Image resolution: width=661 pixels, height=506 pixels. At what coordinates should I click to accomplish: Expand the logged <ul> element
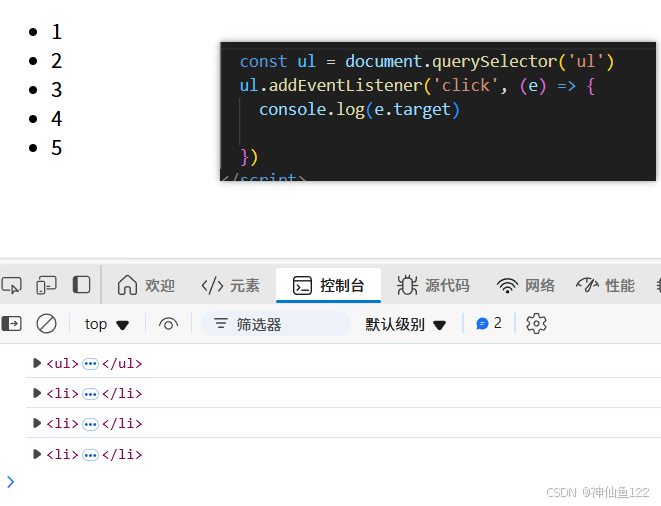click(37, 363)
